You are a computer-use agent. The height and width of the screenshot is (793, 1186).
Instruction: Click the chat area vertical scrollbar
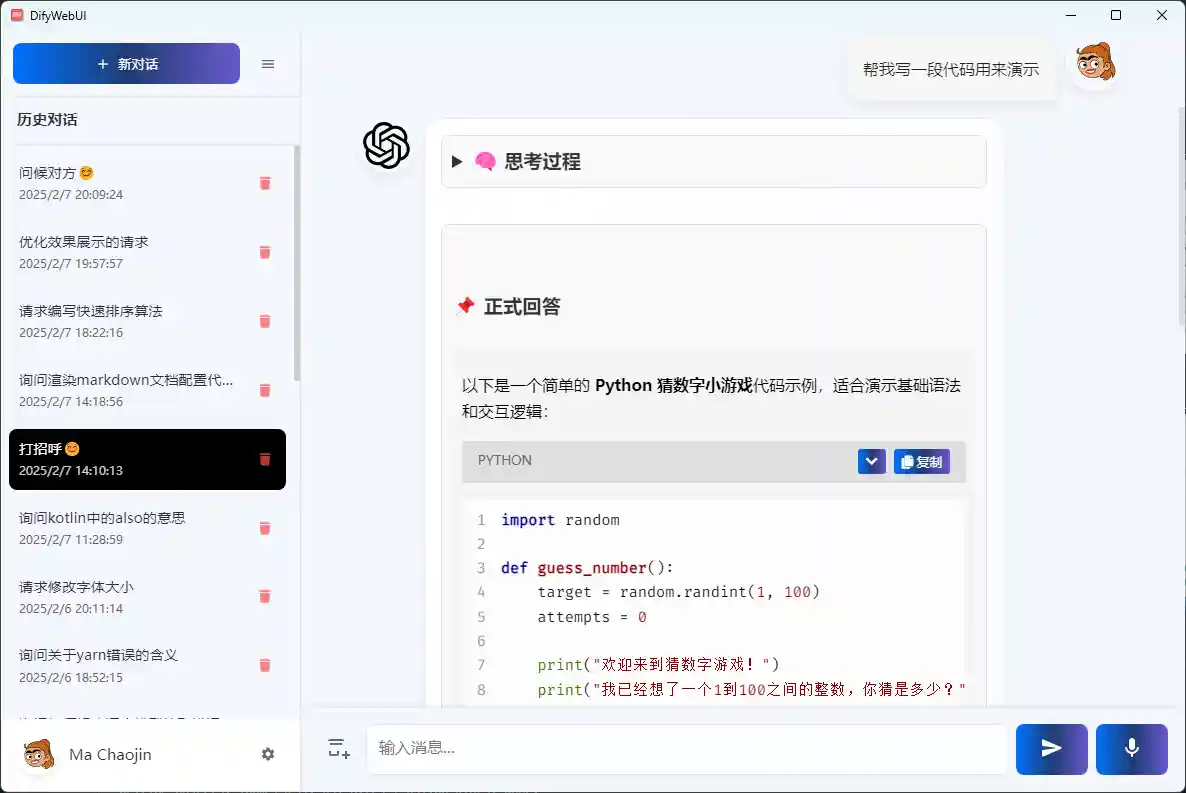tap(1181, 216)
